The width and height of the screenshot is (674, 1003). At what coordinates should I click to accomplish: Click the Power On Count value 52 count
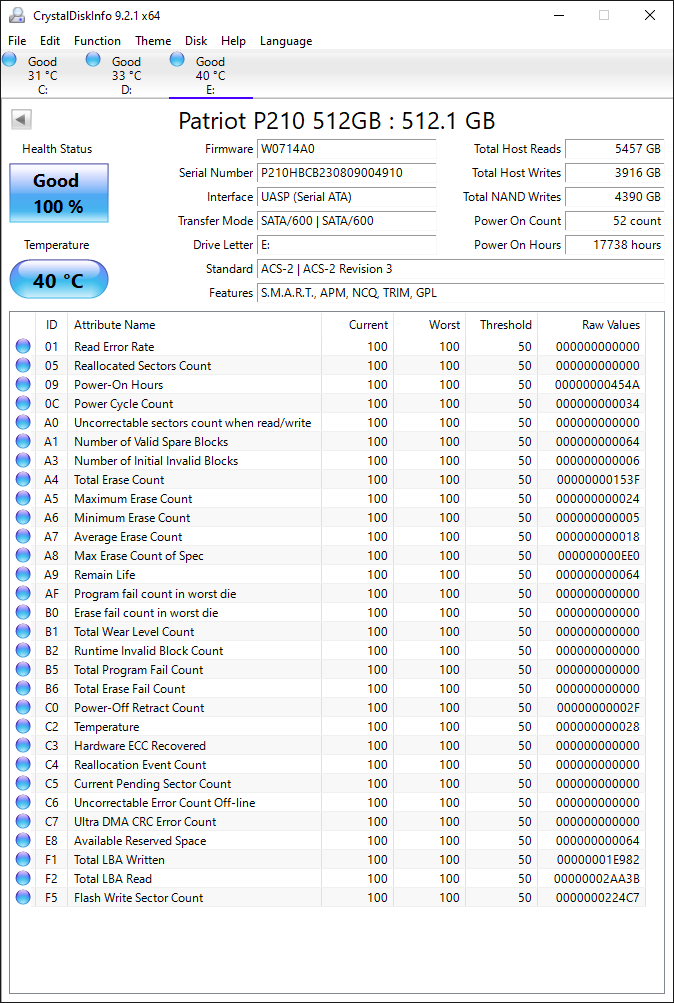click(x=615, y=221)
